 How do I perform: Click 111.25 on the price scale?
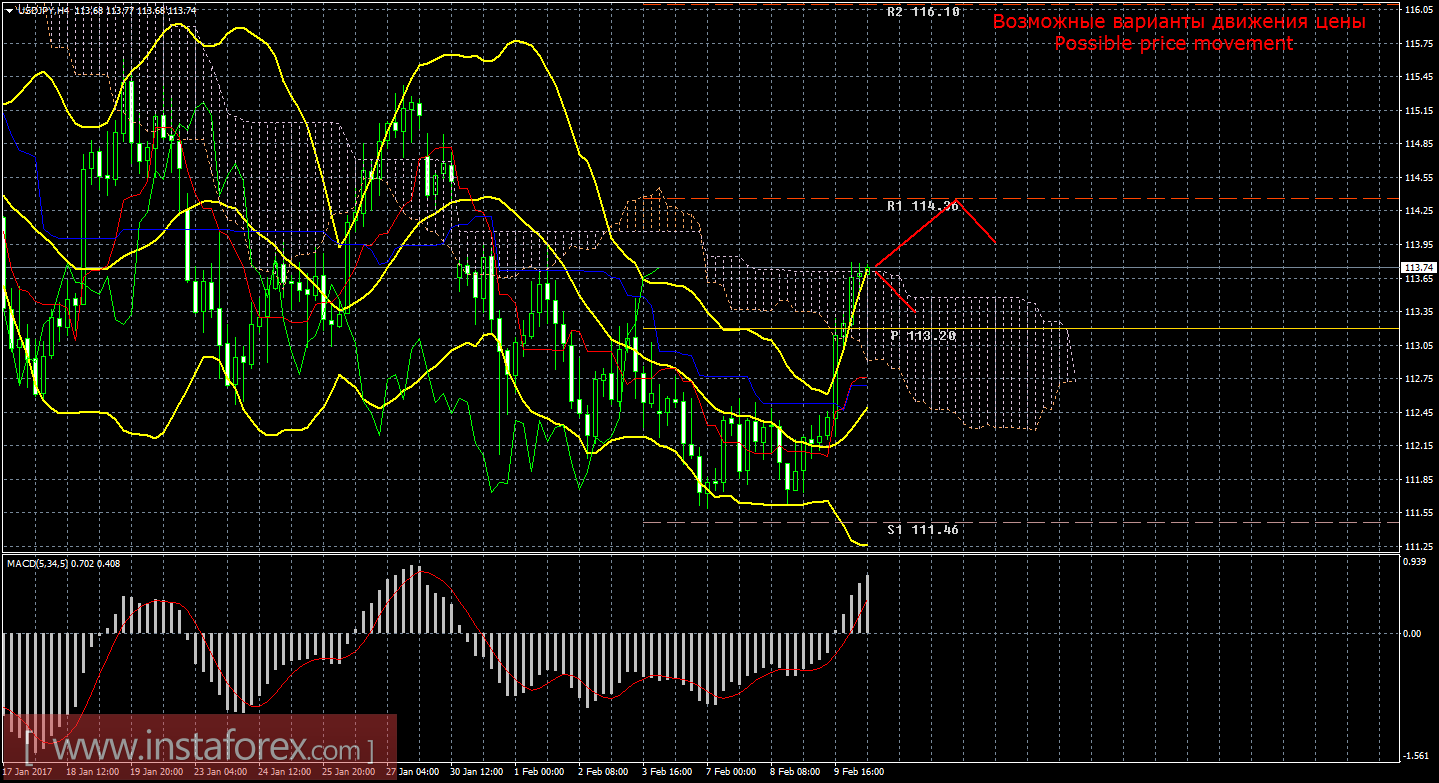[x=1417, y=547]
